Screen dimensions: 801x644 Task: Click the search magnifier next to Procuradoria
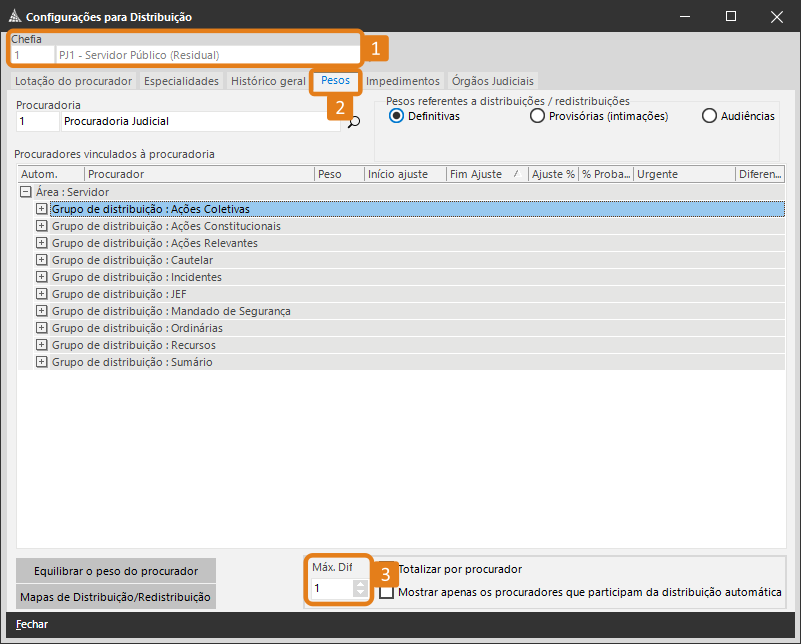(x=353, y=122)
